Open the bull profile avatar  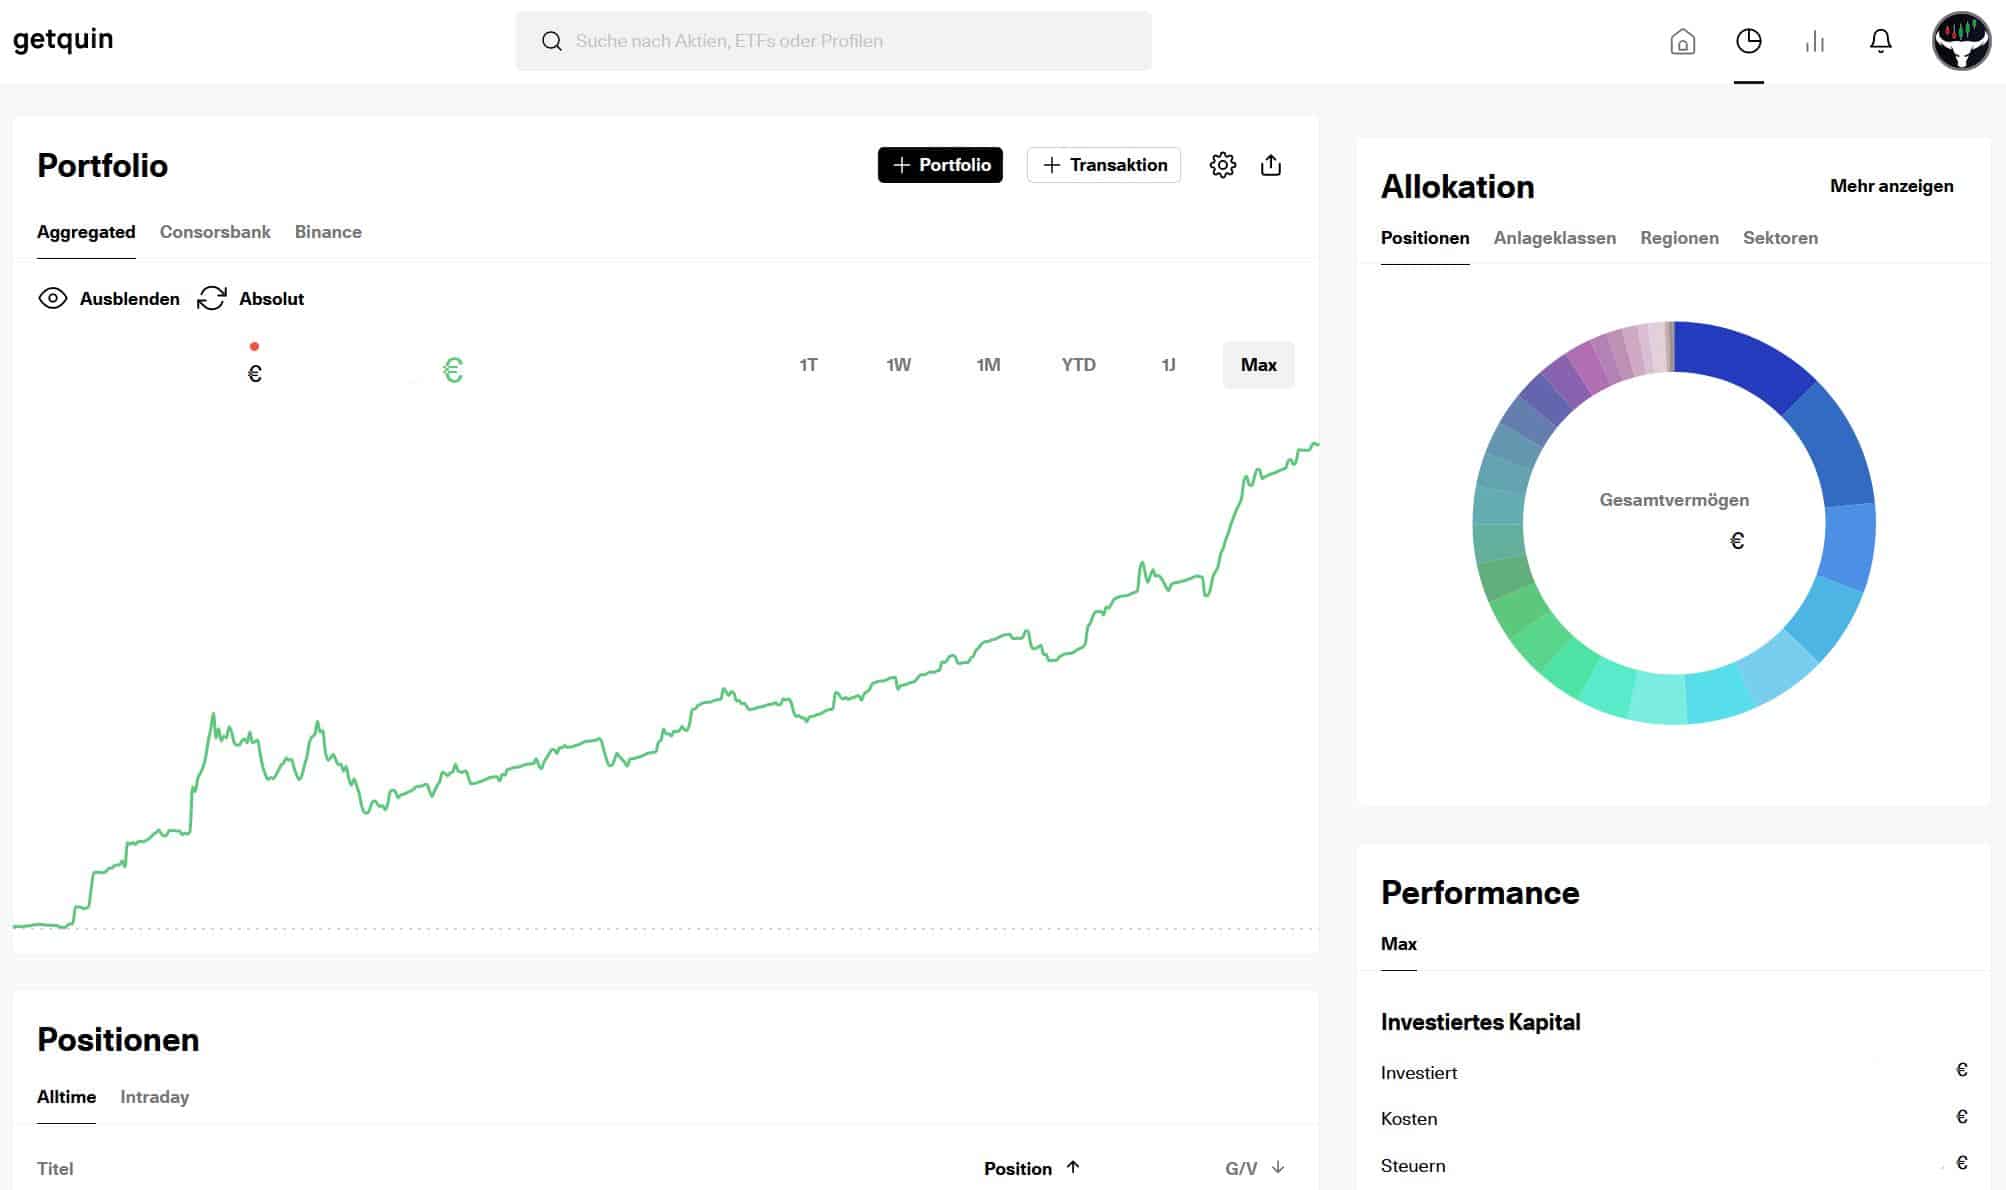[1962, 41]
